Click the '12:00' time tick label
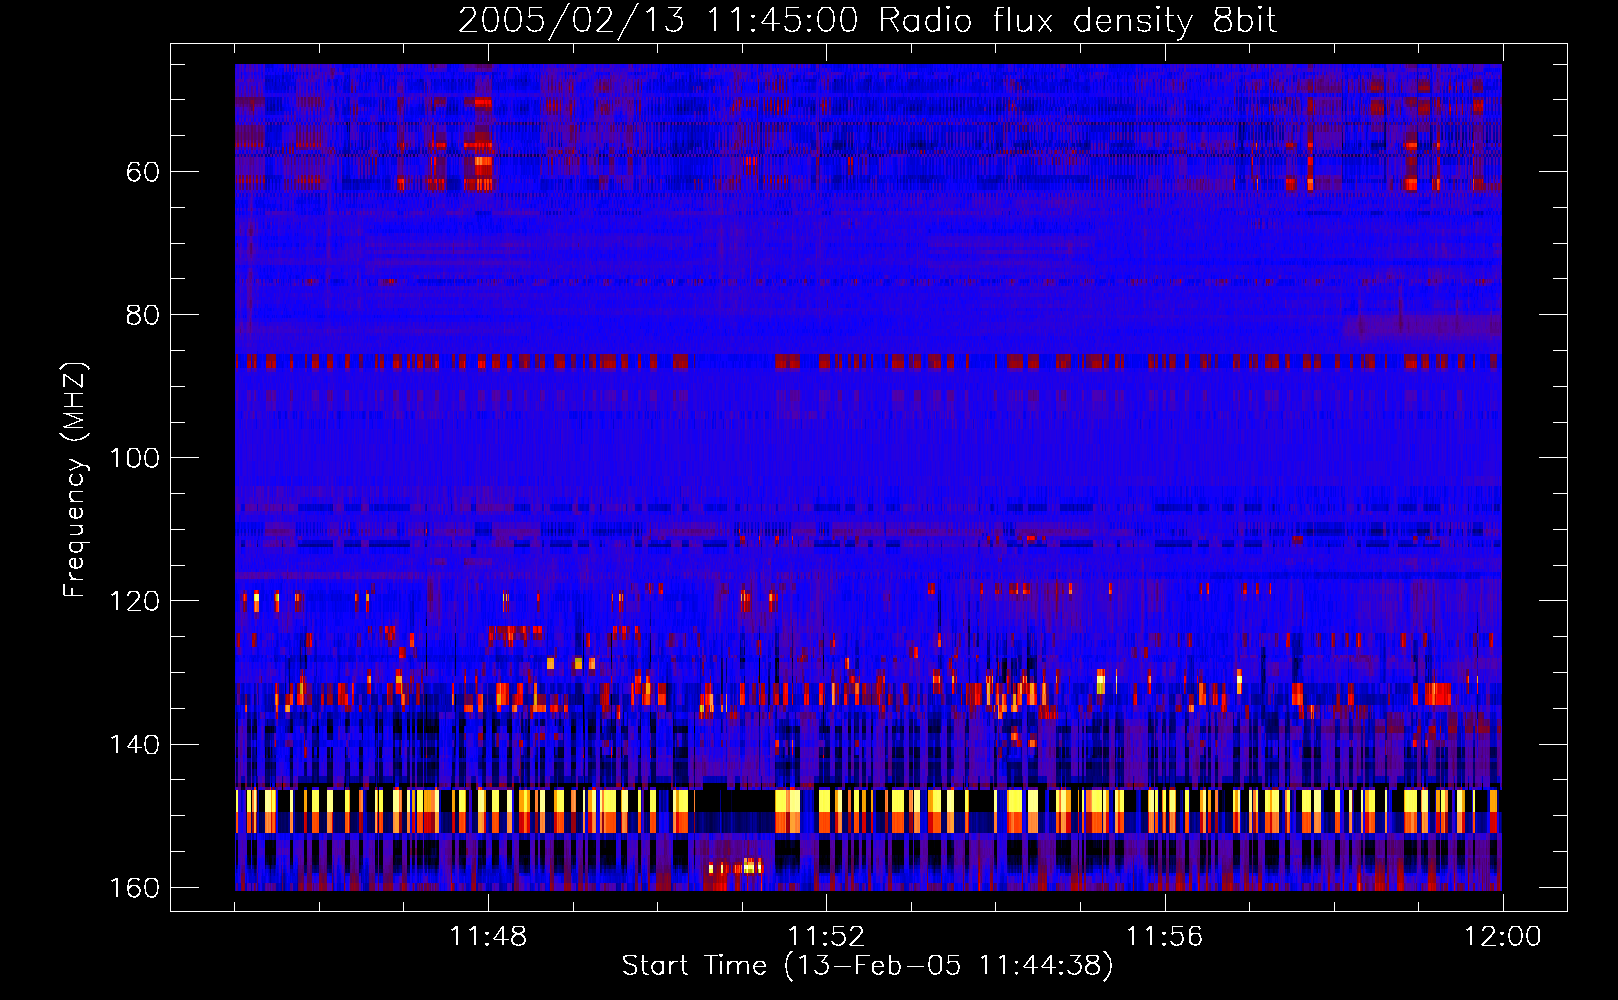Image resolution: width=1618 pixels, height=1000 pixels. coord(1503,937)
